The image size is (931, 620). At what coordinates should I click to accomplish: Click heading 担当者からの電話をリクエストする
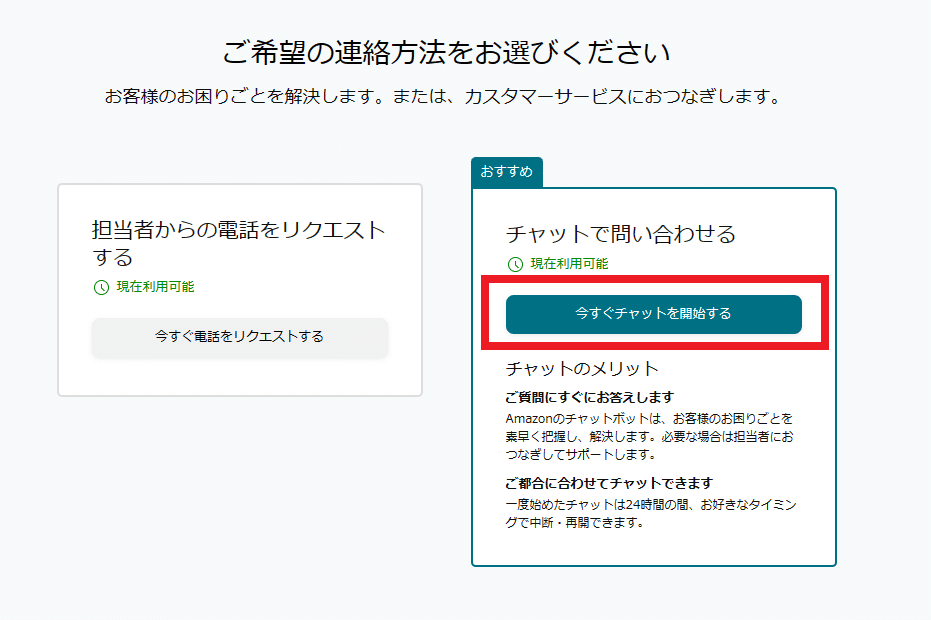pyautogui.click(x=239, y=243)
